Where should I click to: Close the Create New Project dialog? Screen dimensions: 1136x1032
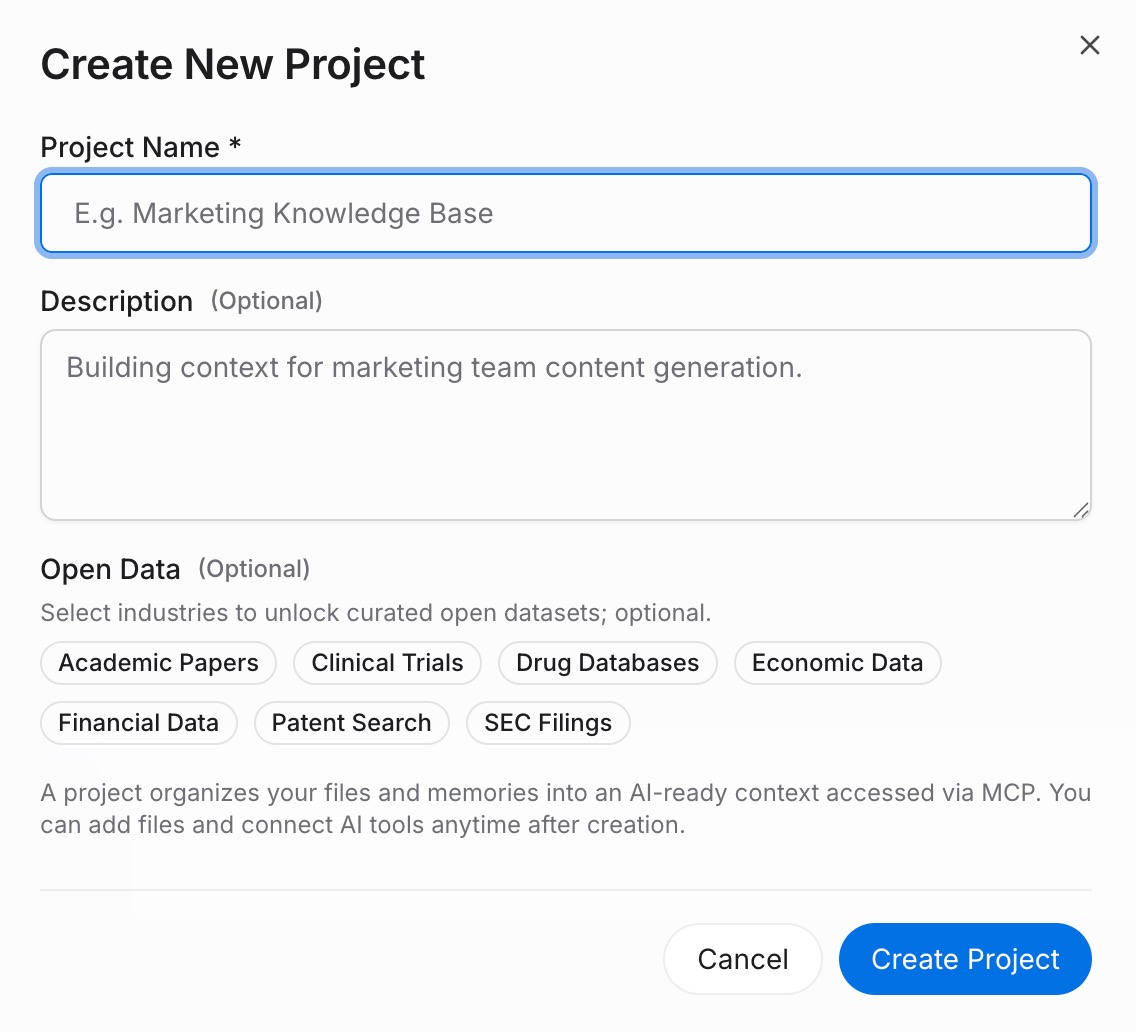click(x=1090, y=45)
